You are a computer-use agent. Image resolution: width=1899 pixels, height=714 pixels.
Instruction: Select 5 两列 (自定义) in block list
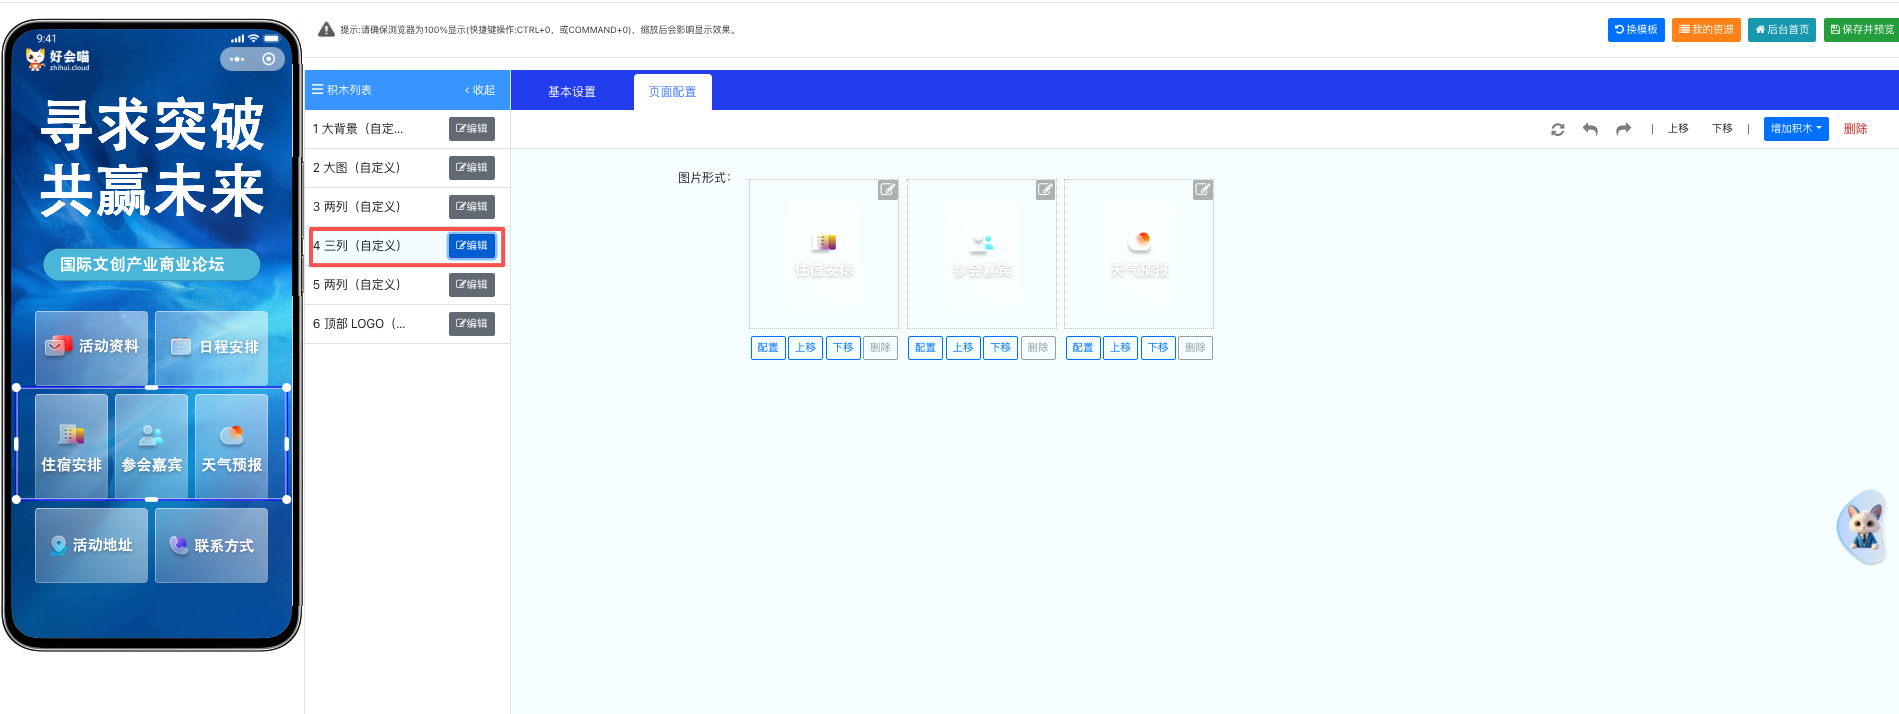coord(357,285)
